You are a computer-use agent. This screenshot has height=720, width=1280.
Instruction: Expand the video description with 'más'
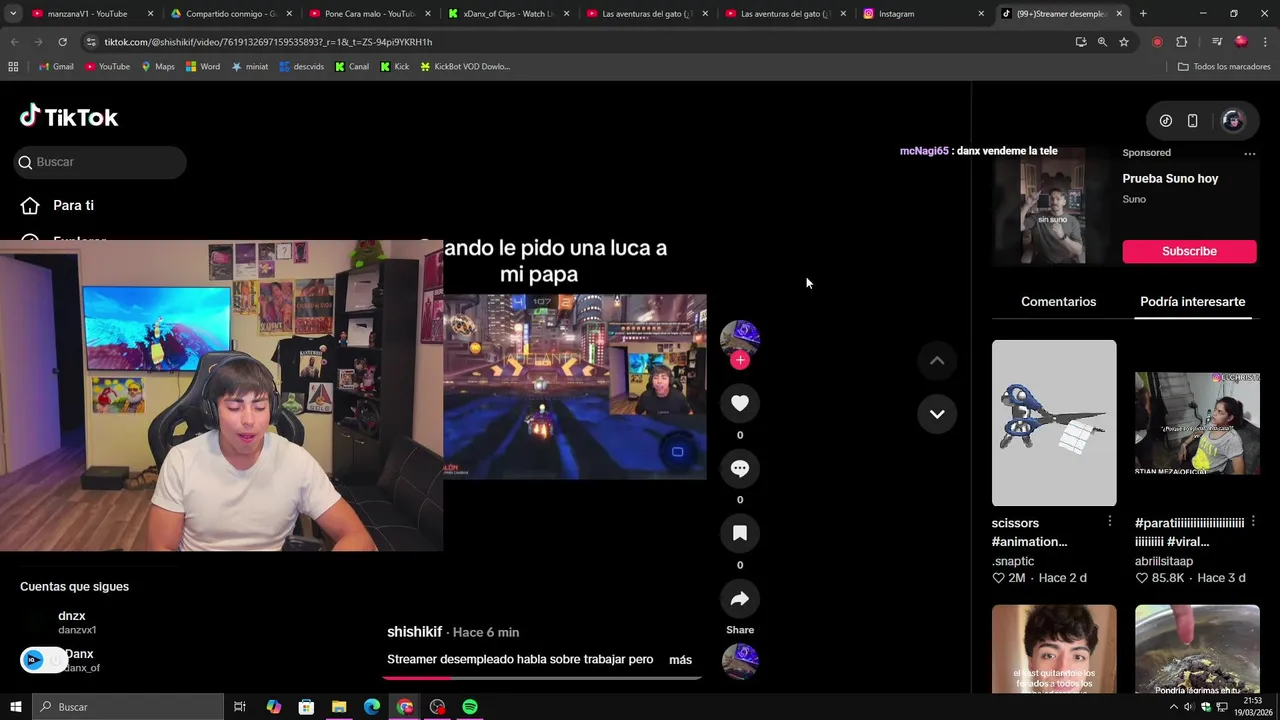coord(680,660)
